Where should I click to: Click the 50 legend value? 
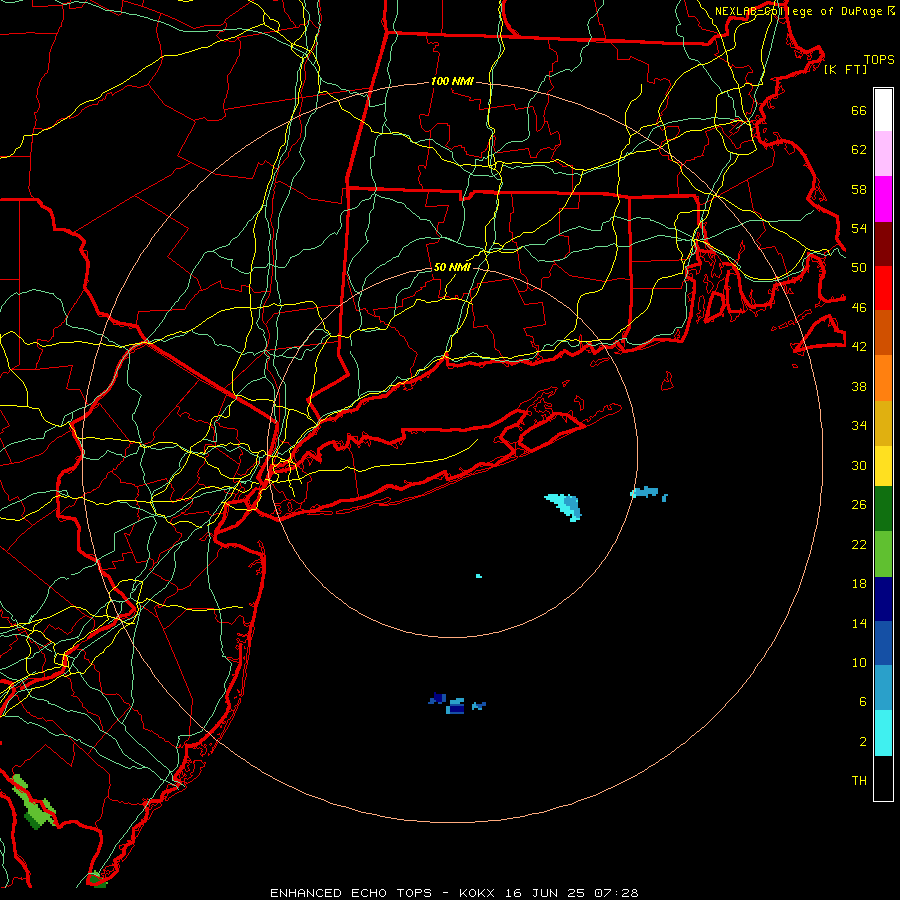[x=859, y=268]
